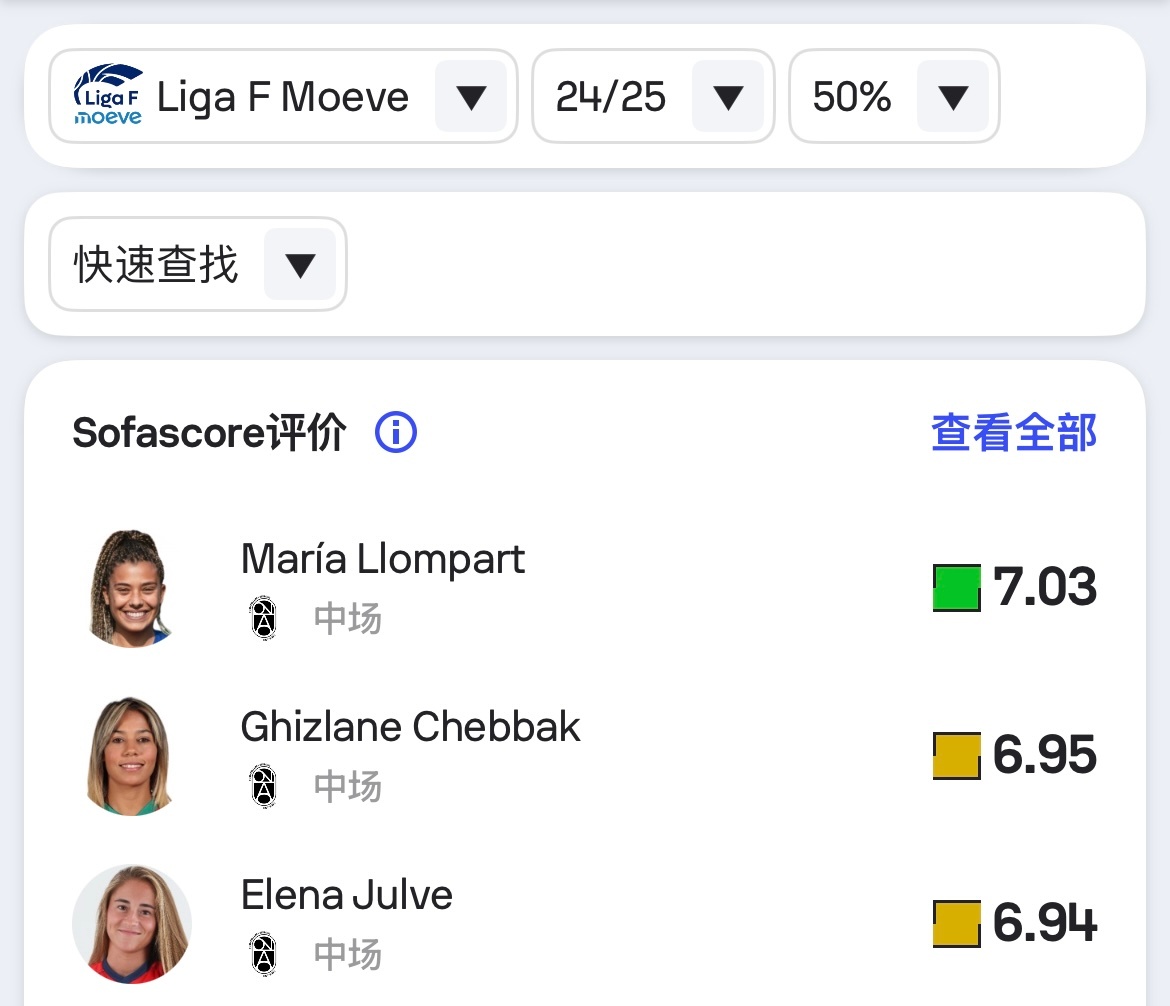
Task: Open Elena Julve's profile photo
Action: (131, 923)
